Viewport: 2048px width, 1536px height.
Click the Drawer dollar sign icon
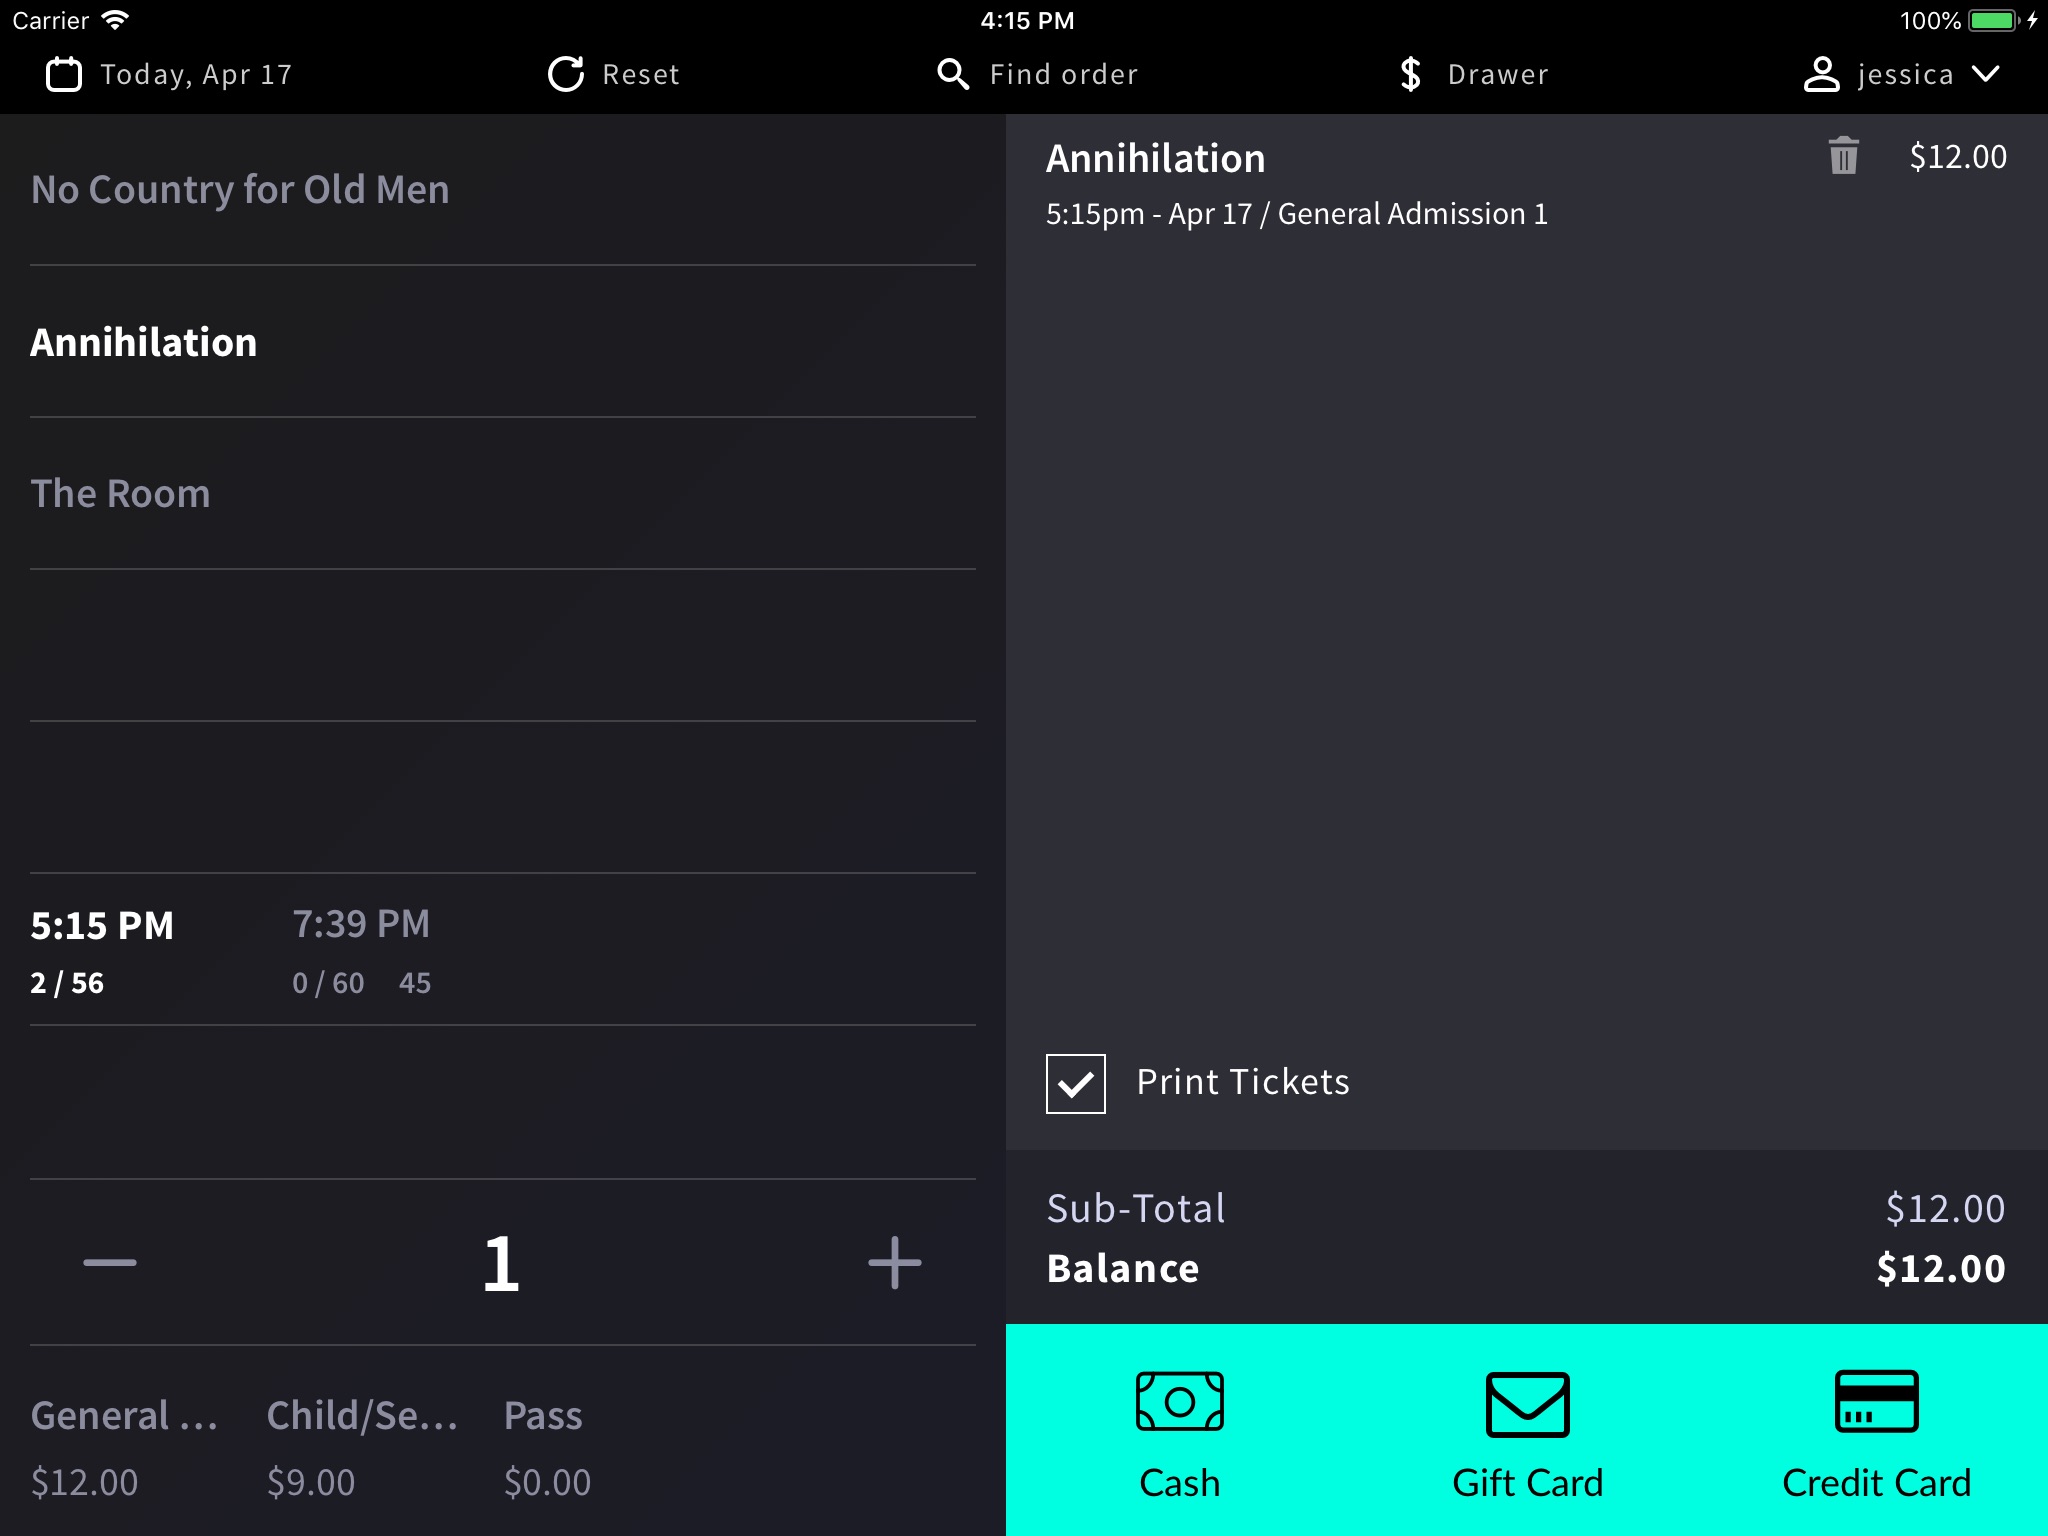[1411, 73]
